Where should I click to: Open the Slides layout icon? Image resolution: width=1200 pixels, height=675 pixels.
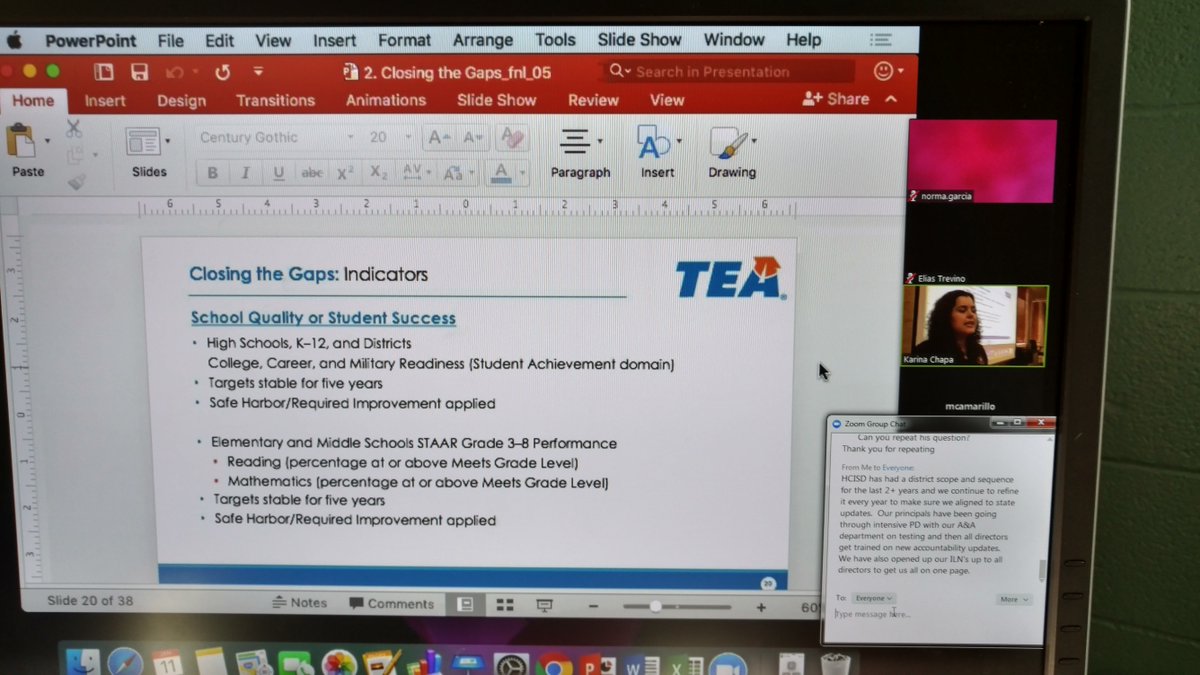pyautogui.click(x=143, y=141)
